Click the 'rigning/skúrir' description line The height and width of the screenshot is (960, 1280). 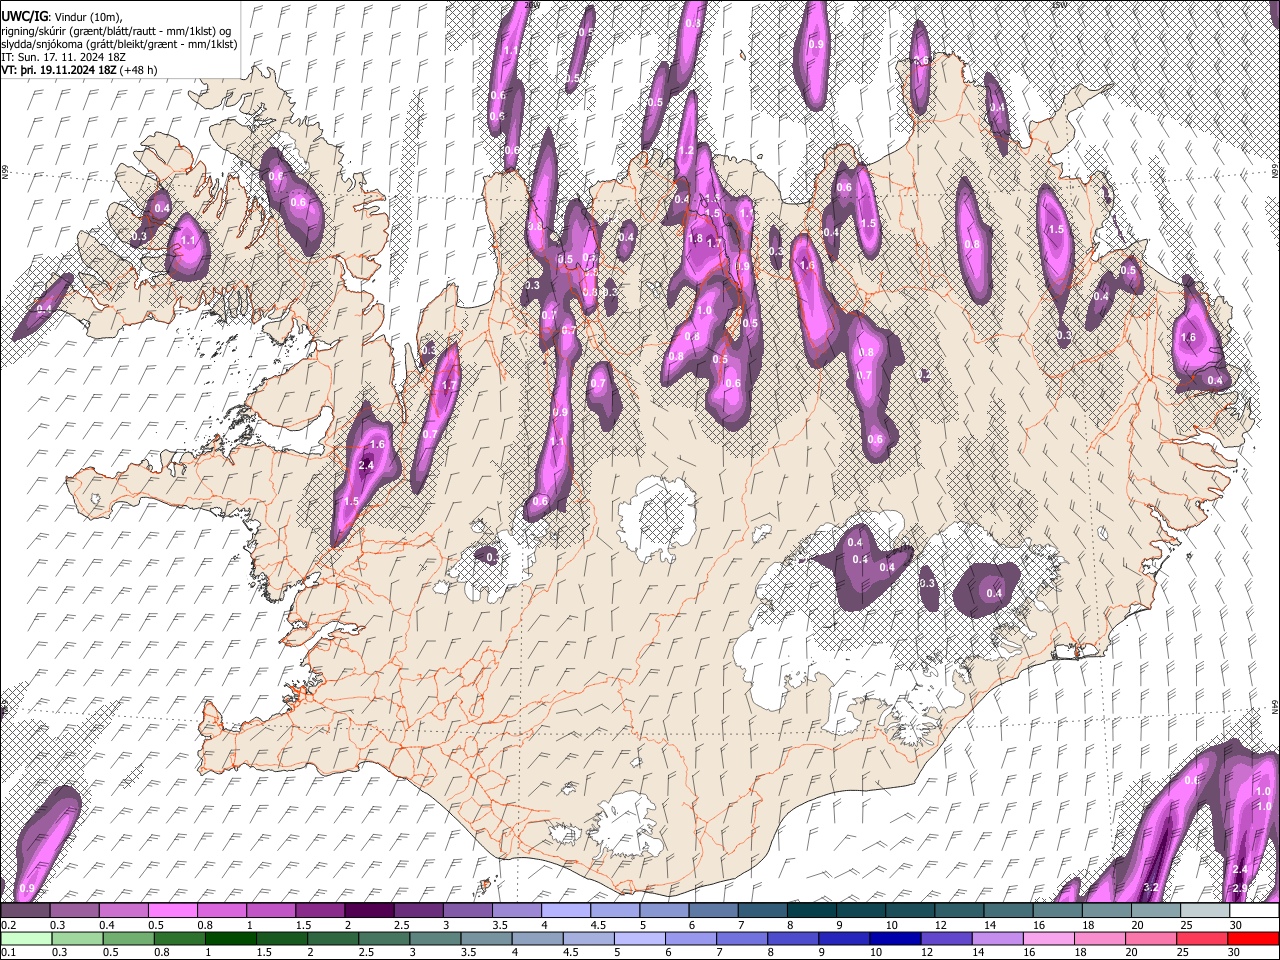(117, 31)
